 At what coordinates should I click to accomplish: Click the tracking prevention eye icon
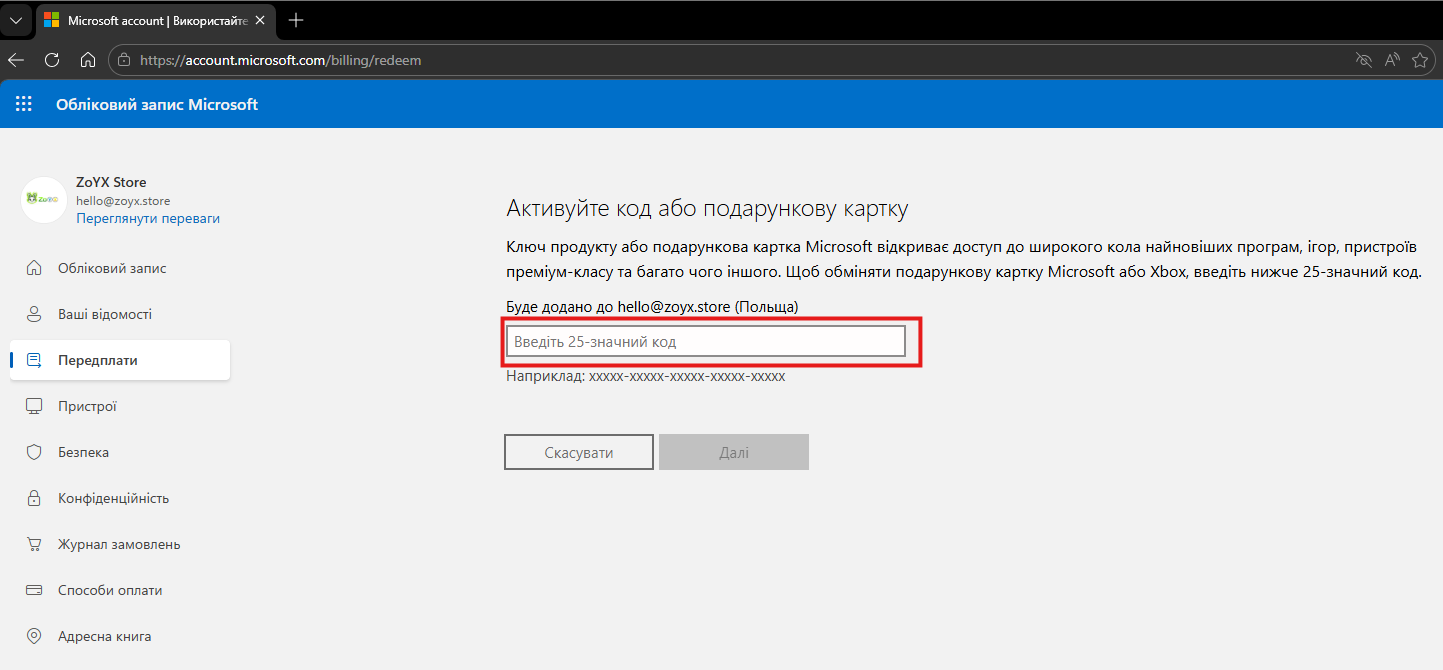click(x=1363, y=60)
